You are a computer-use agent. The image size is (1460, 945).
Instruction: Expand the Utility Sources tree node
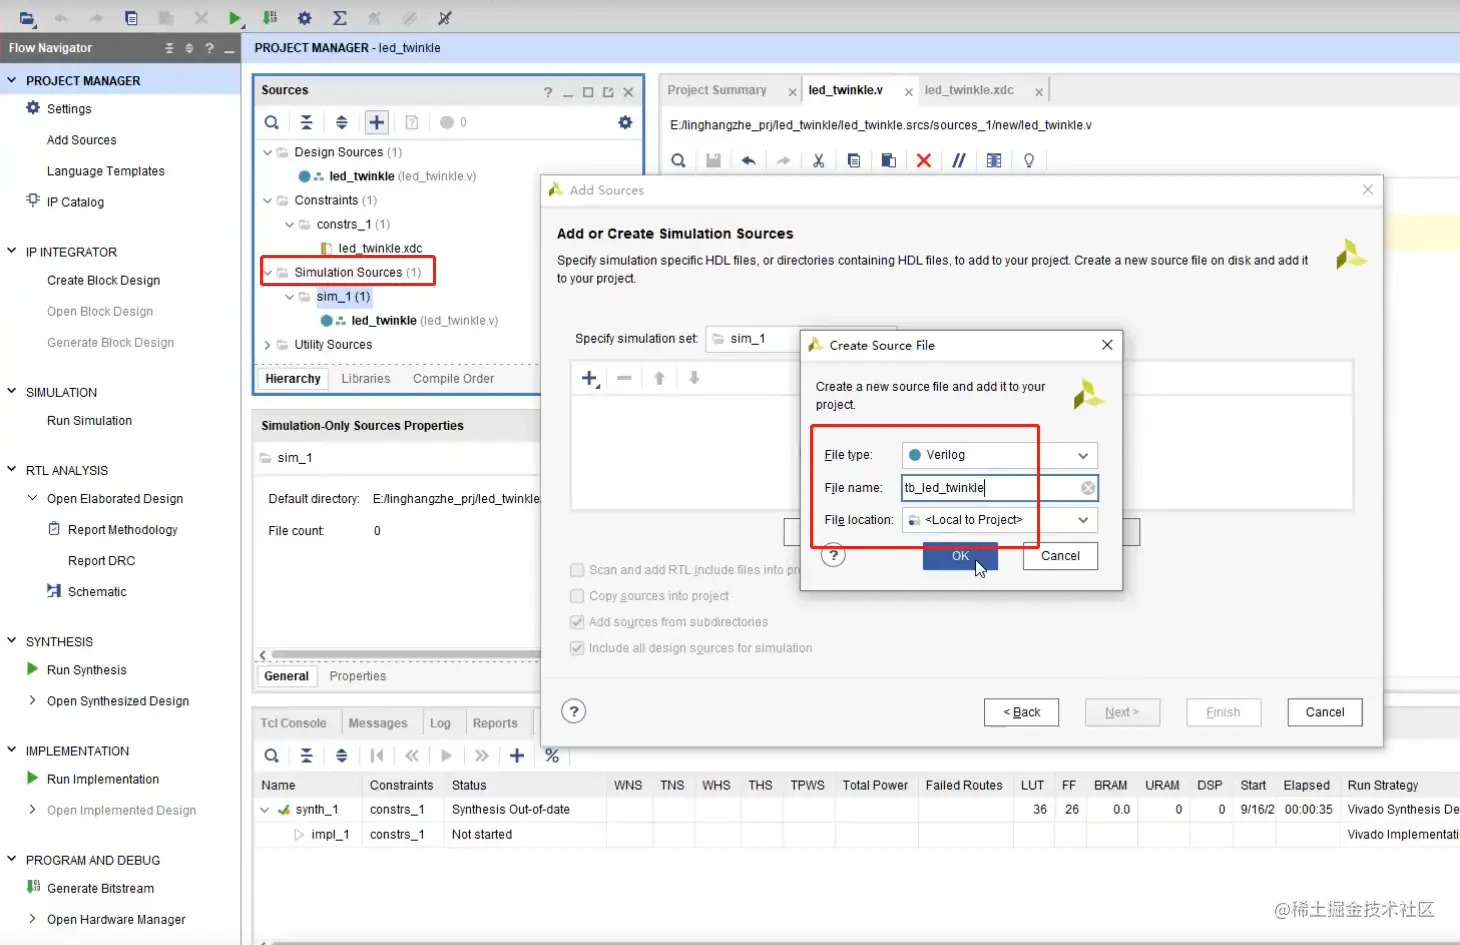[267, 345]
